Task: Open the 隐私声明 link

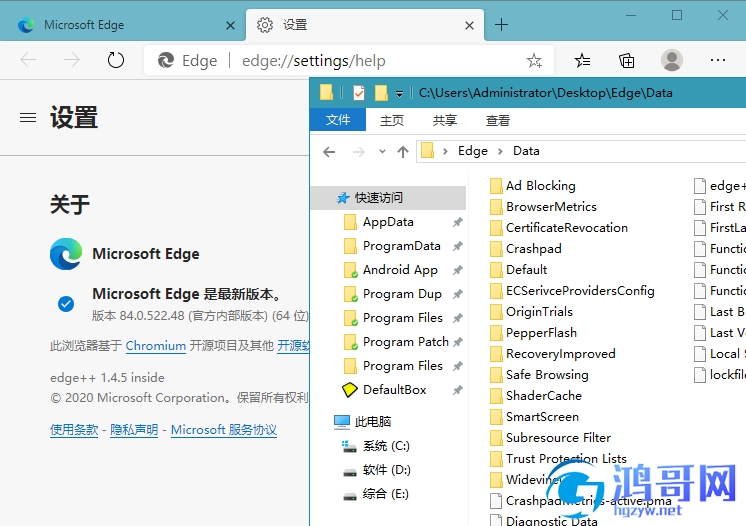Action: pyautogui.click(x=134, y=430)
